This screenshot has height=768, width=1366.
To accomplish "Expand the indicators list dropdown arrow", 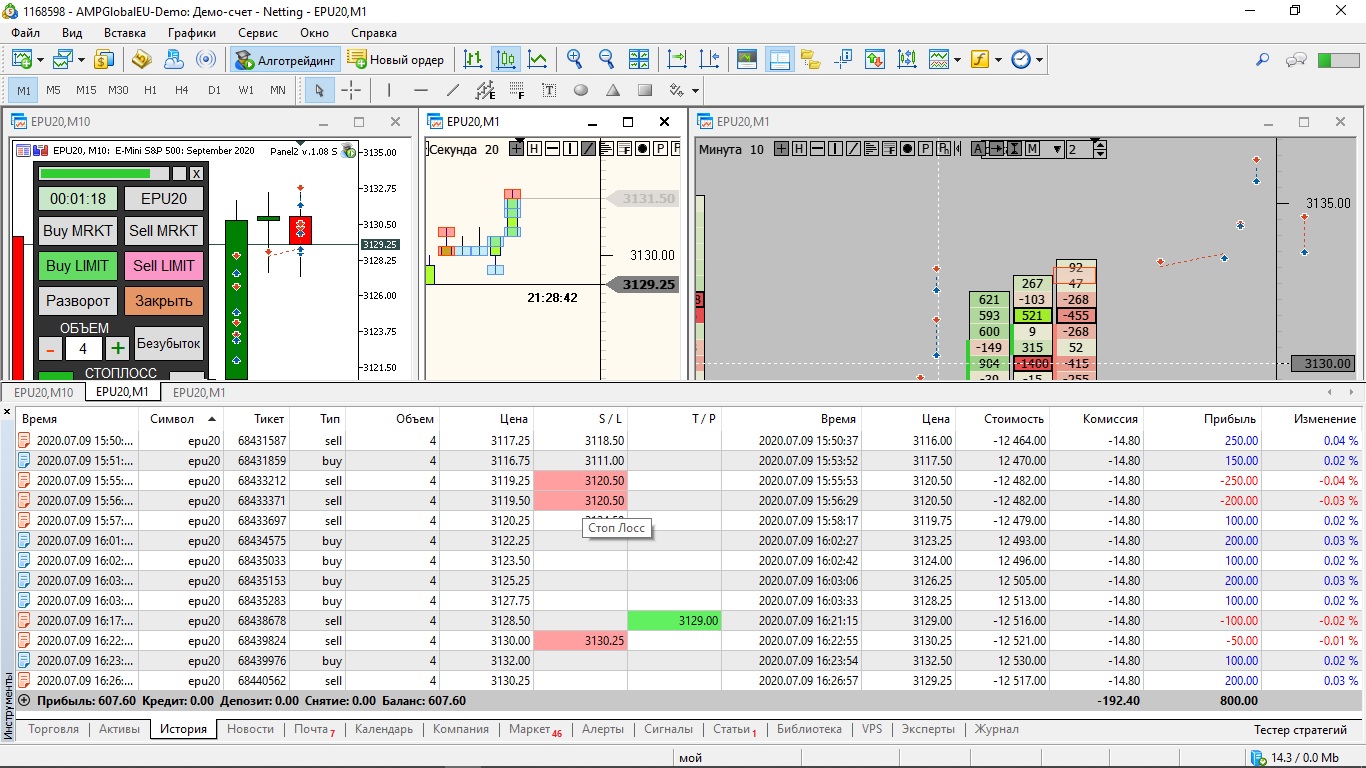I will coord(999,60).
